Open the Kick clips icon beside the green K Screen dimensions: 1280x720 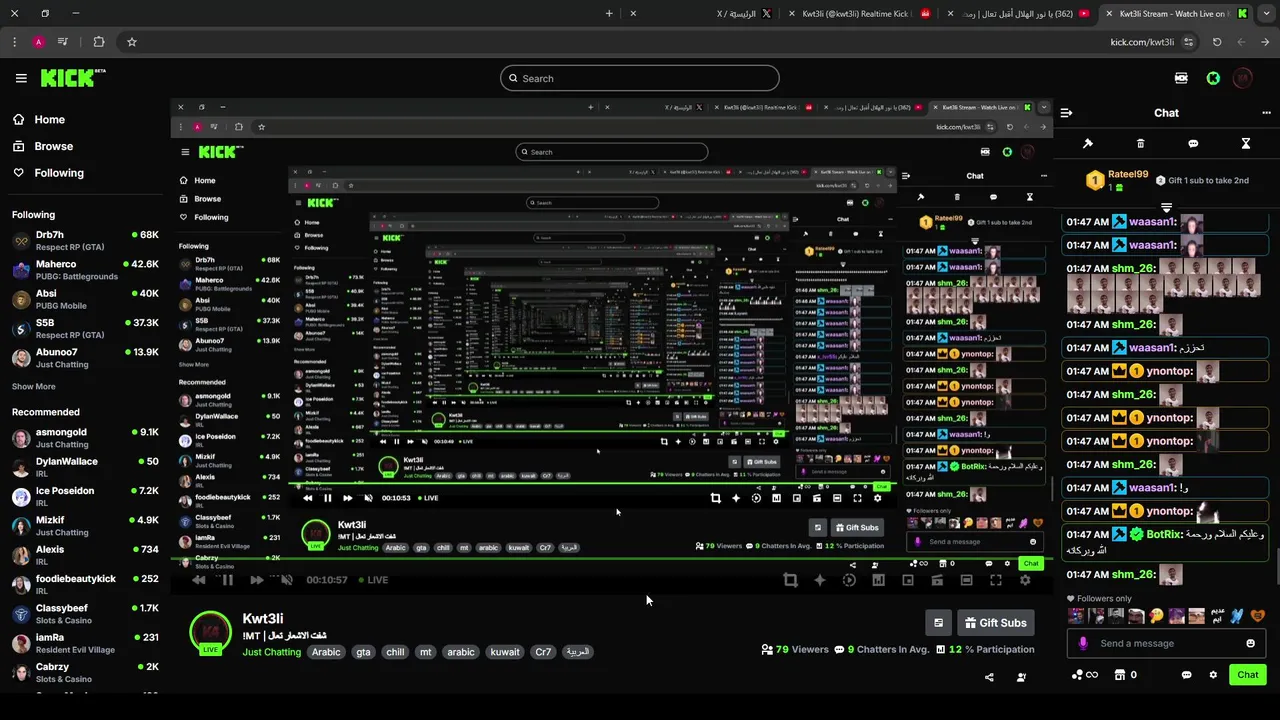coord(1181,78)
